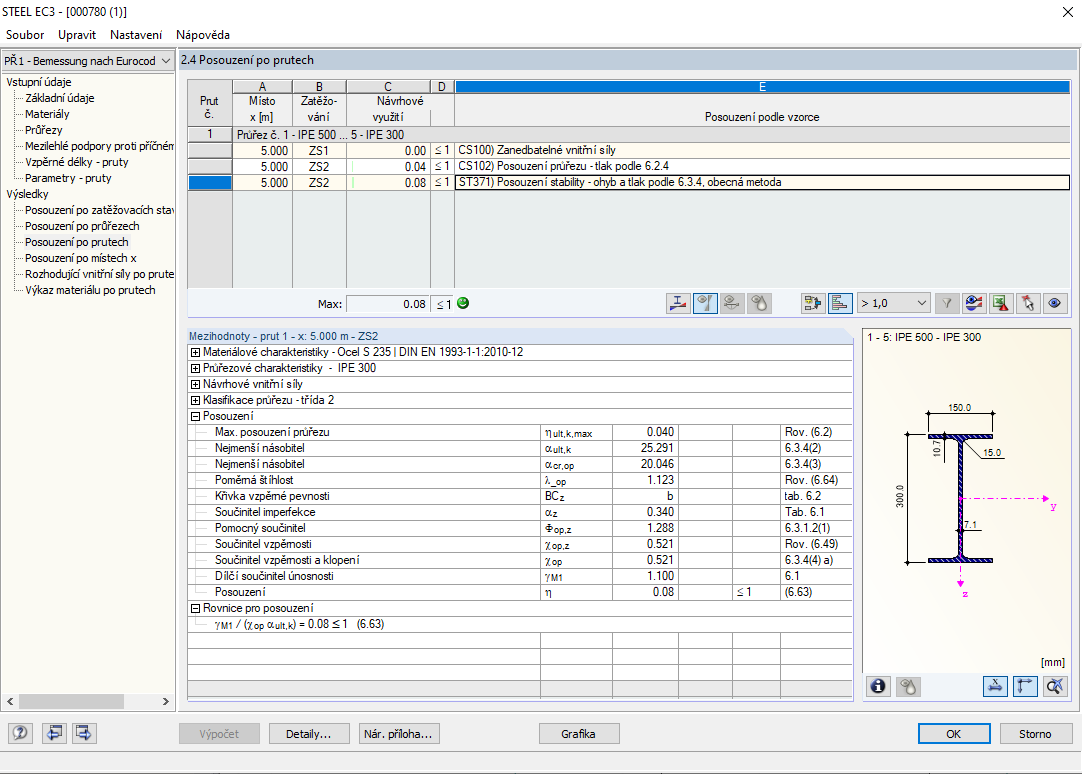Select Materiály in the navigator

pyautogui.click(x=47, y=114)
